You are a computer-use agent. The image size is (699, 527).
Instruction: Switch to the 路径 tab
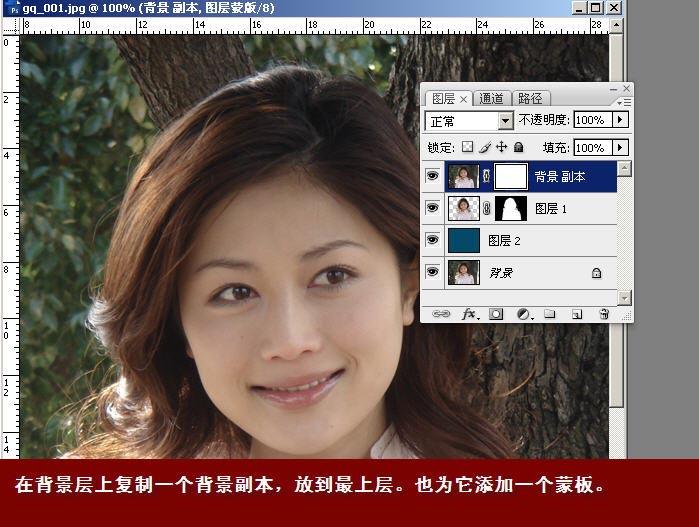coord(531,98)
